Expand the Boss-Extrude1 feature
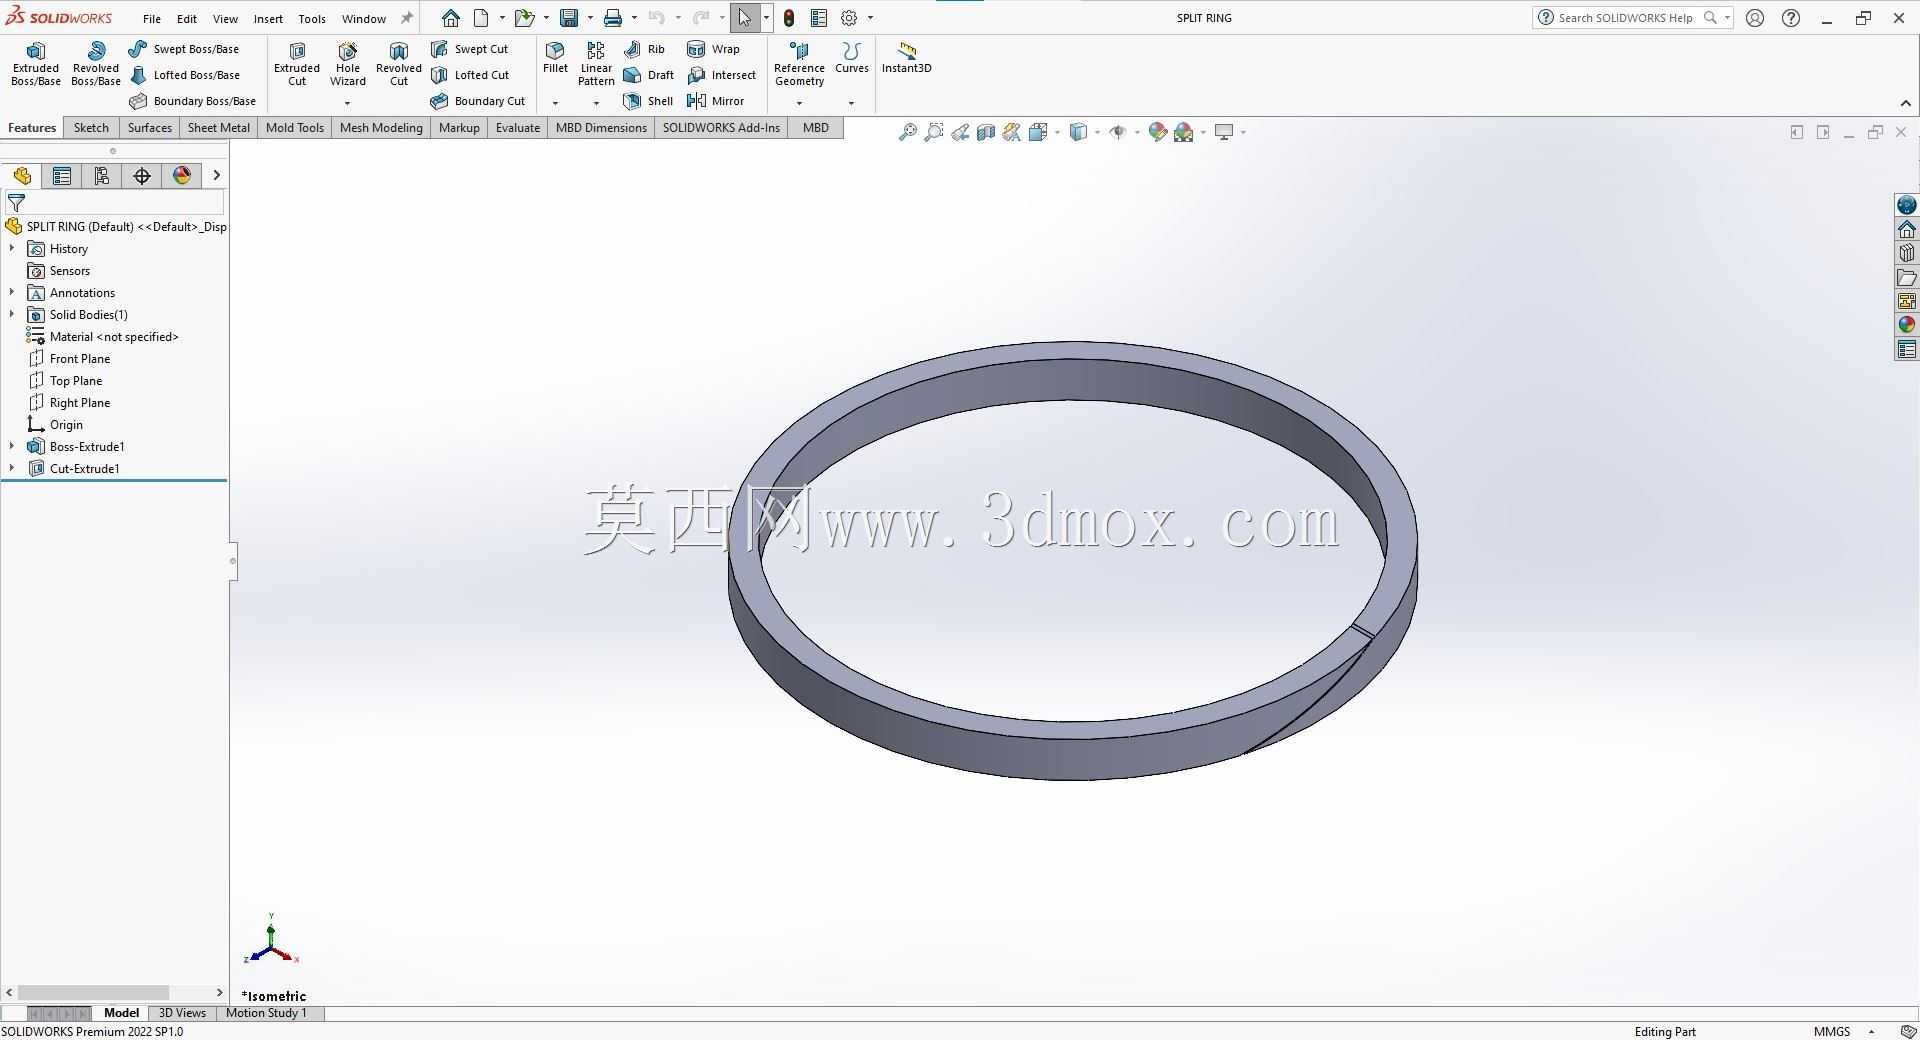This screenshot has height=1040, width=1920. click(x=12, y=447)
